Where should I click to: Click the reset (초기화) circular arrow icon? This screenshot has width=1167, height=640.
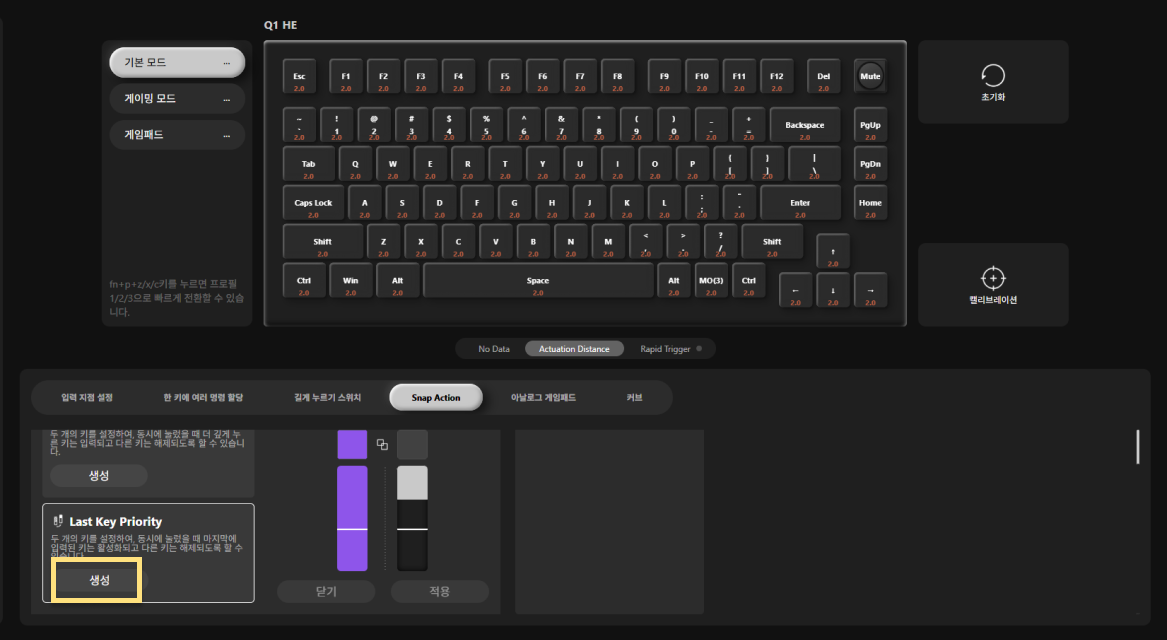(x=993, y=75)
